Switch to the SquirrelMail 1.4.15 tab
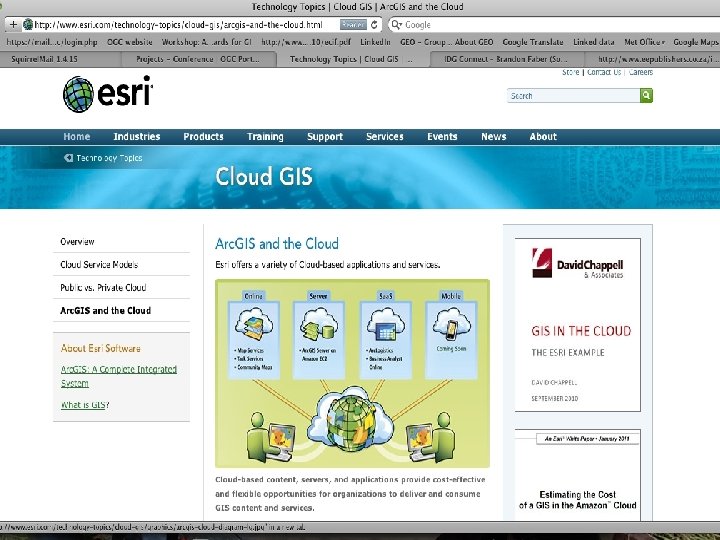 tap(60, 59)
